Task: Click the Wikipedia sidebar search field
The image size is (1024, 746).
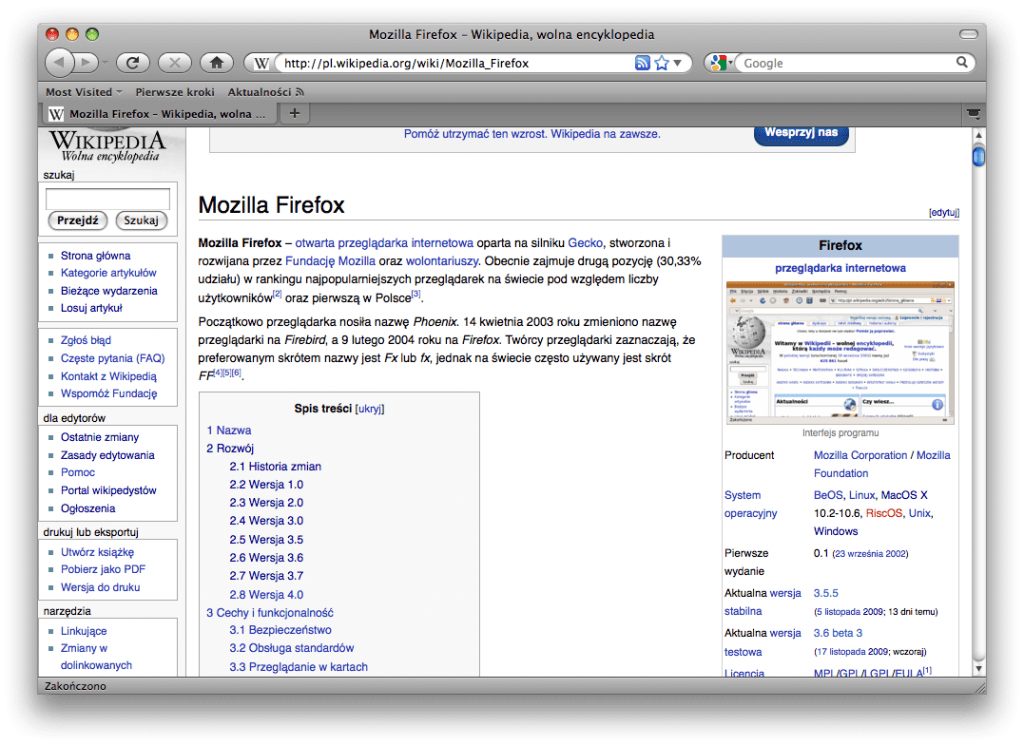Action: pos(108,198)
